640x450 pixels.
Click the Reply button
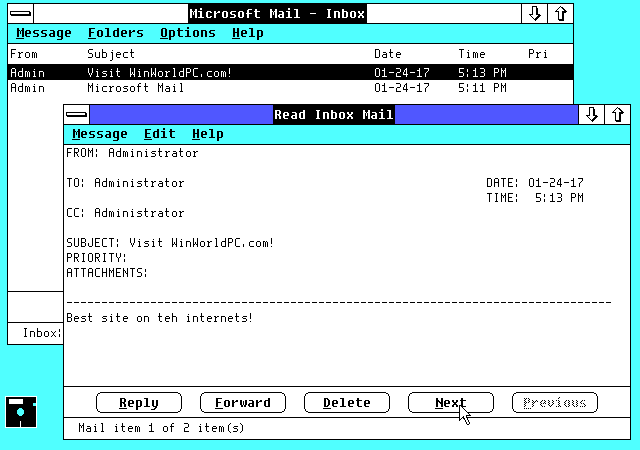tap(139, 403)
